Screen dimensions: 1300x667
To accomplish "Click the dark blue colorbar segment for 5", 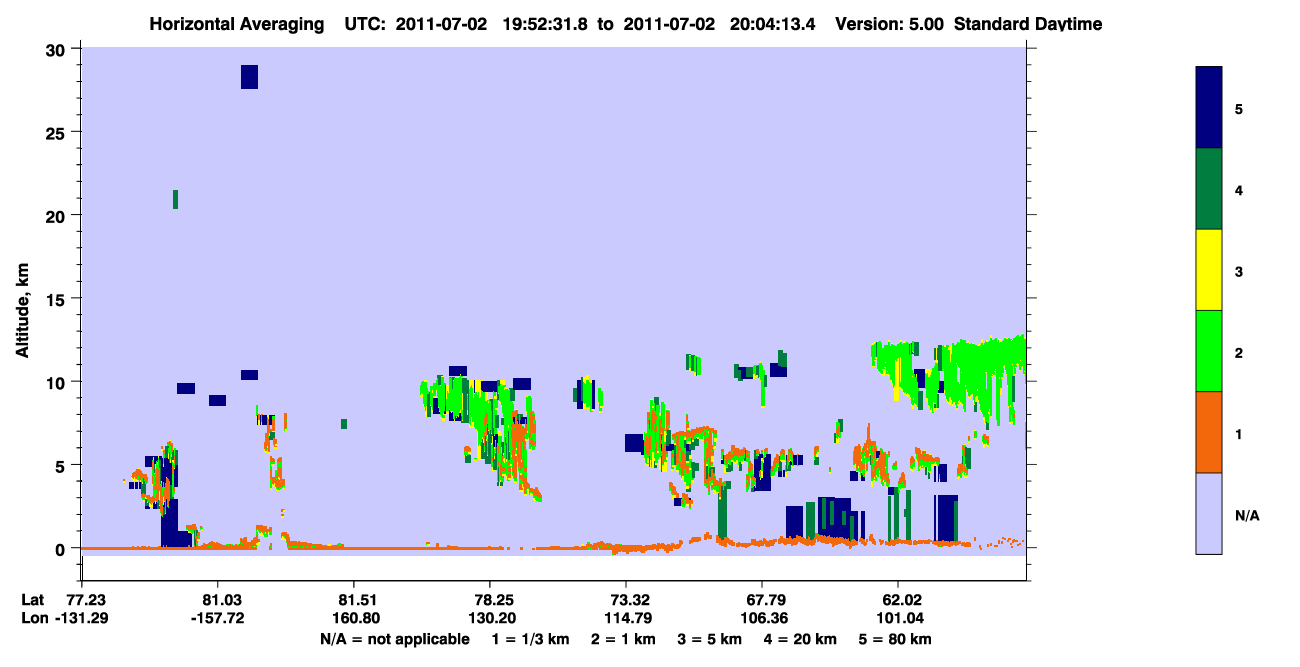I will click(x=1209, y=108).
